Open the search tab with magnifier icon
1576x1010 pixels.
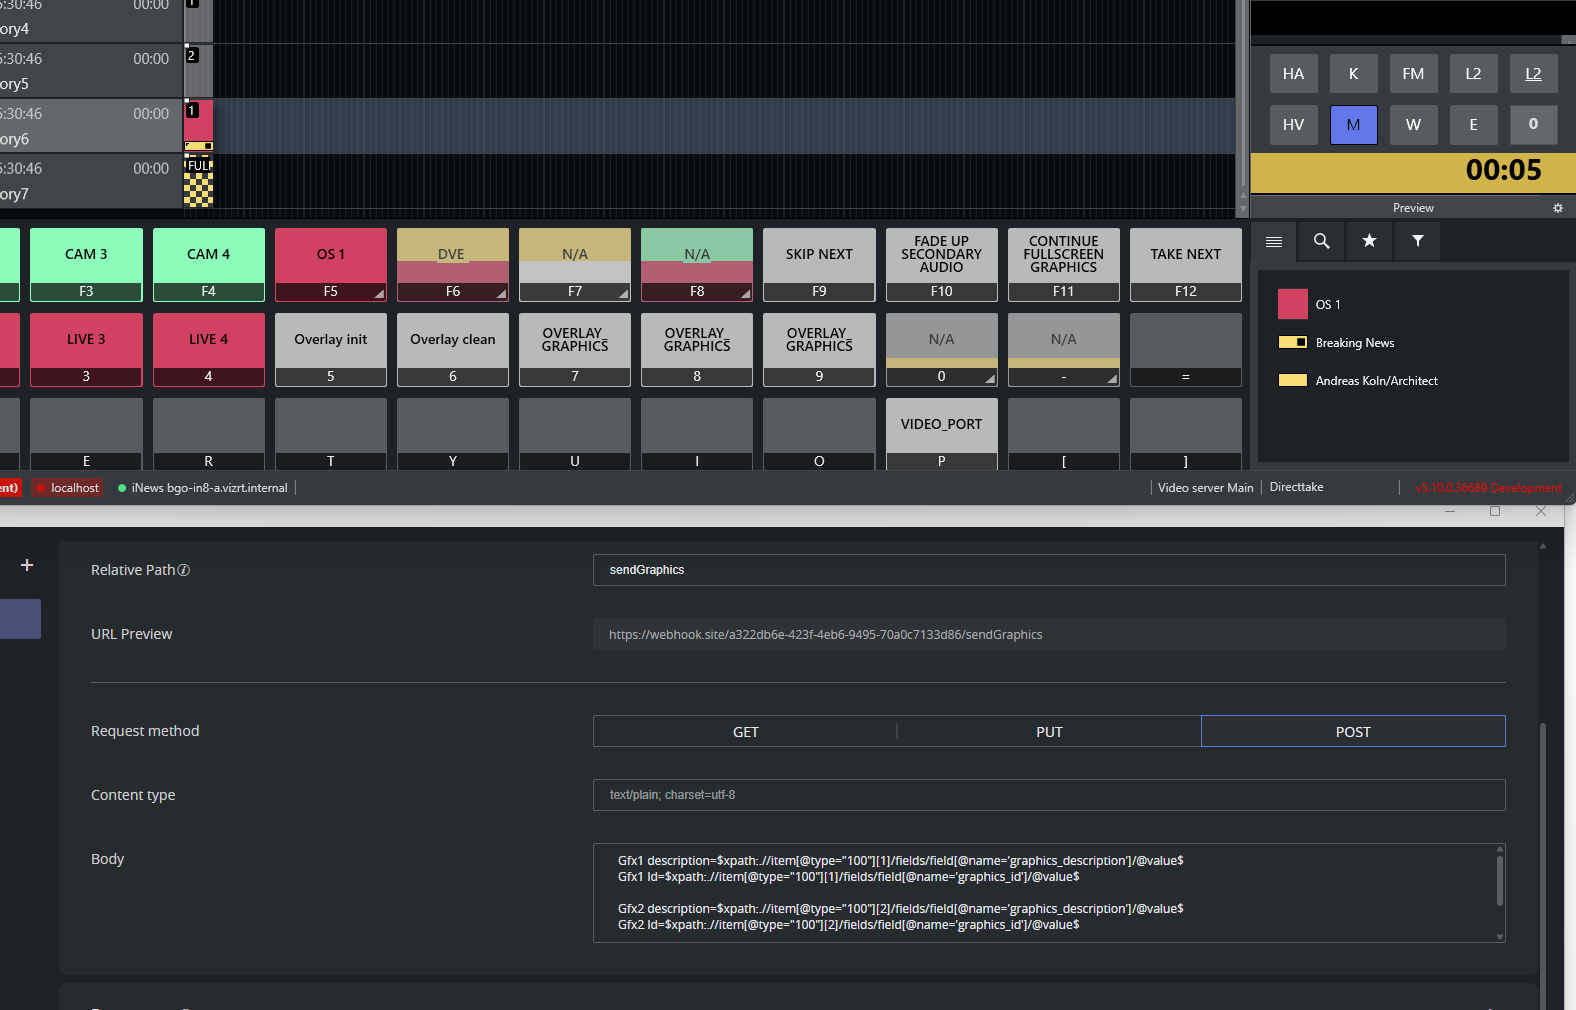(x=1321, y=241)
